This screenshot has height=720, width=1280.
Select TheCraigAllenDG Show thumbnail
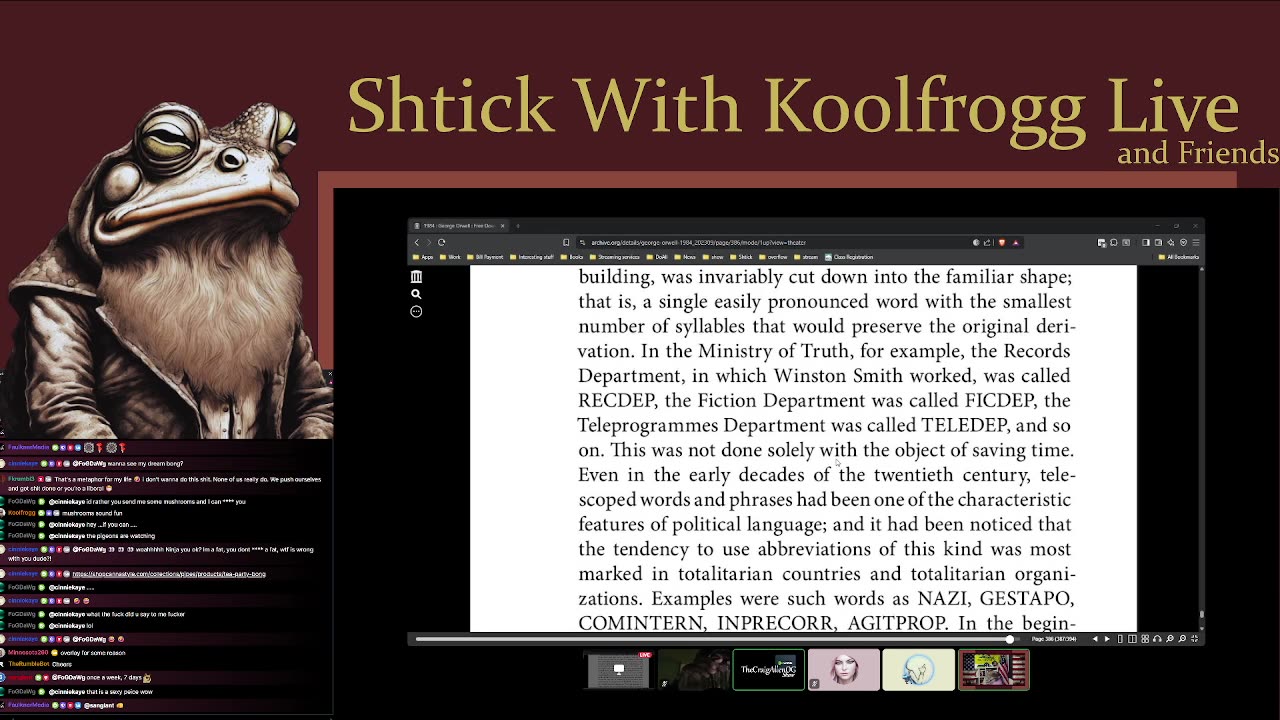coord(768,670)
